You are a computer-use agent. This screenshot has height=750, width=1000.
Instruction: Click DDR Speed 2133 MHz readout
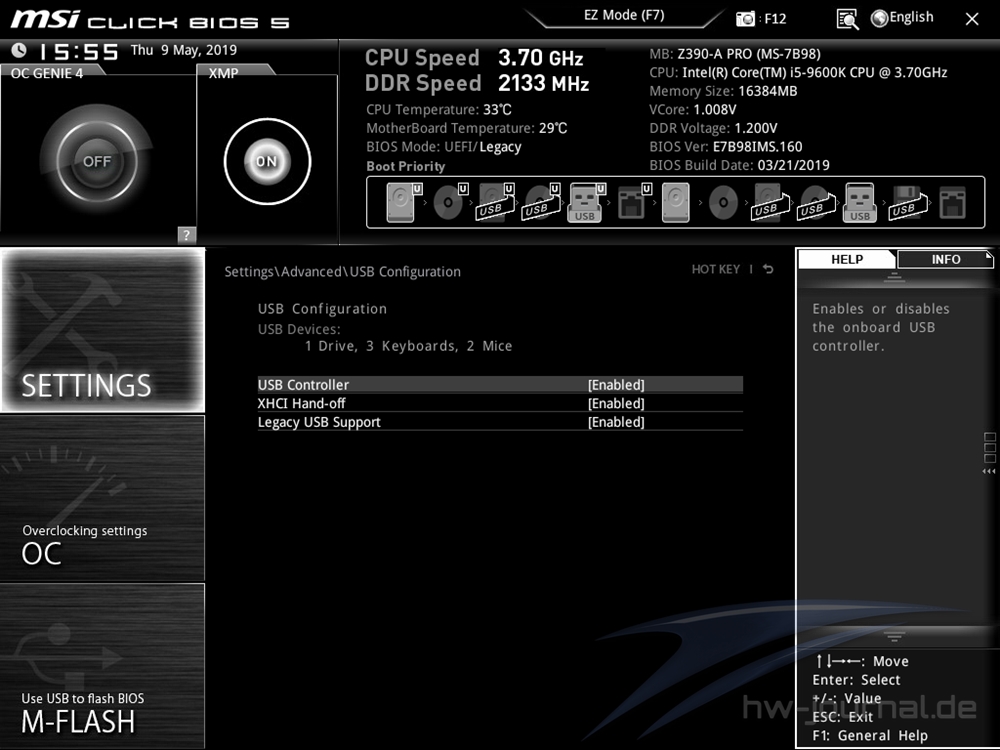[x=477, y=84]
